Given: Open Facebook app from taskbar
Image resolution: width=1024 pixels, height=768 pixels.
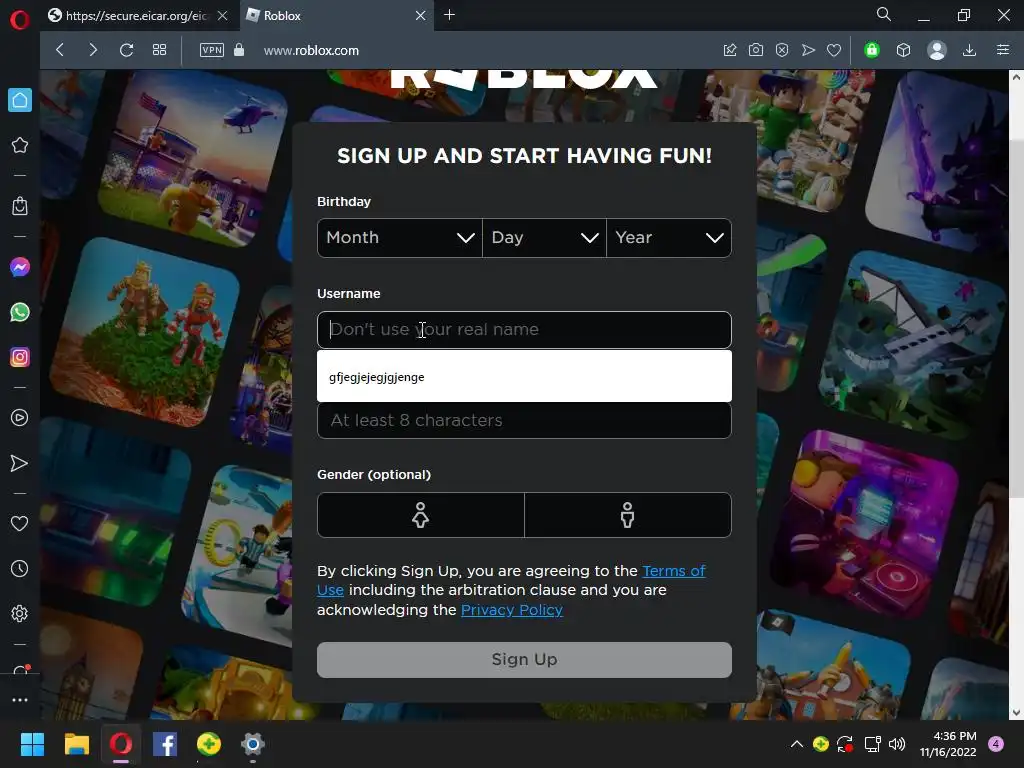Looking at the screenshot, I should pos(165,744).
